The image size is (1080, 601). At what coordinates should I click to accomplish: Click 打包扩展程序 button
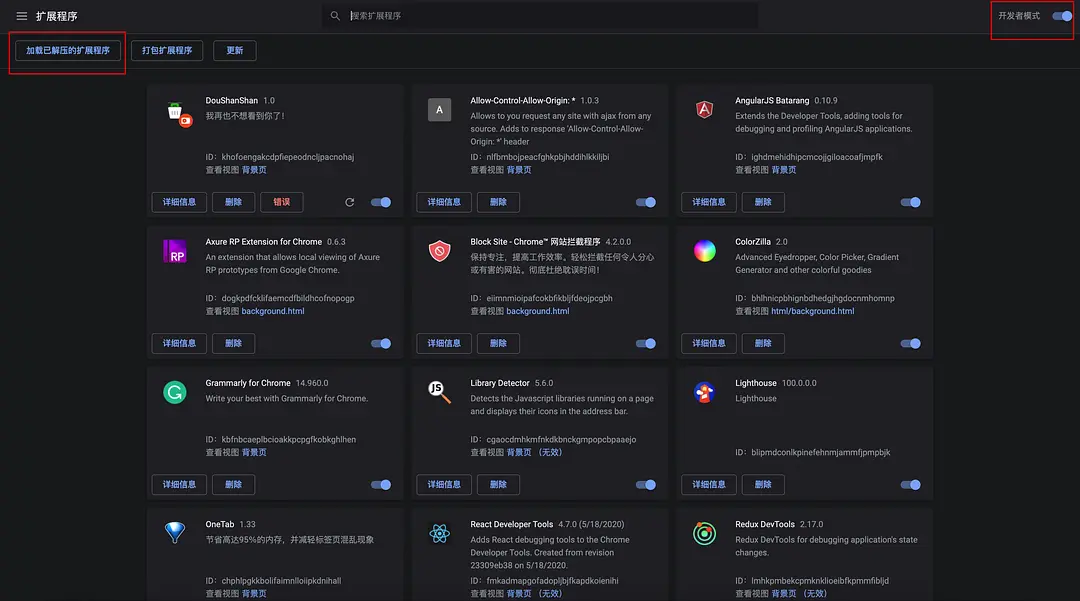(167, 50)
